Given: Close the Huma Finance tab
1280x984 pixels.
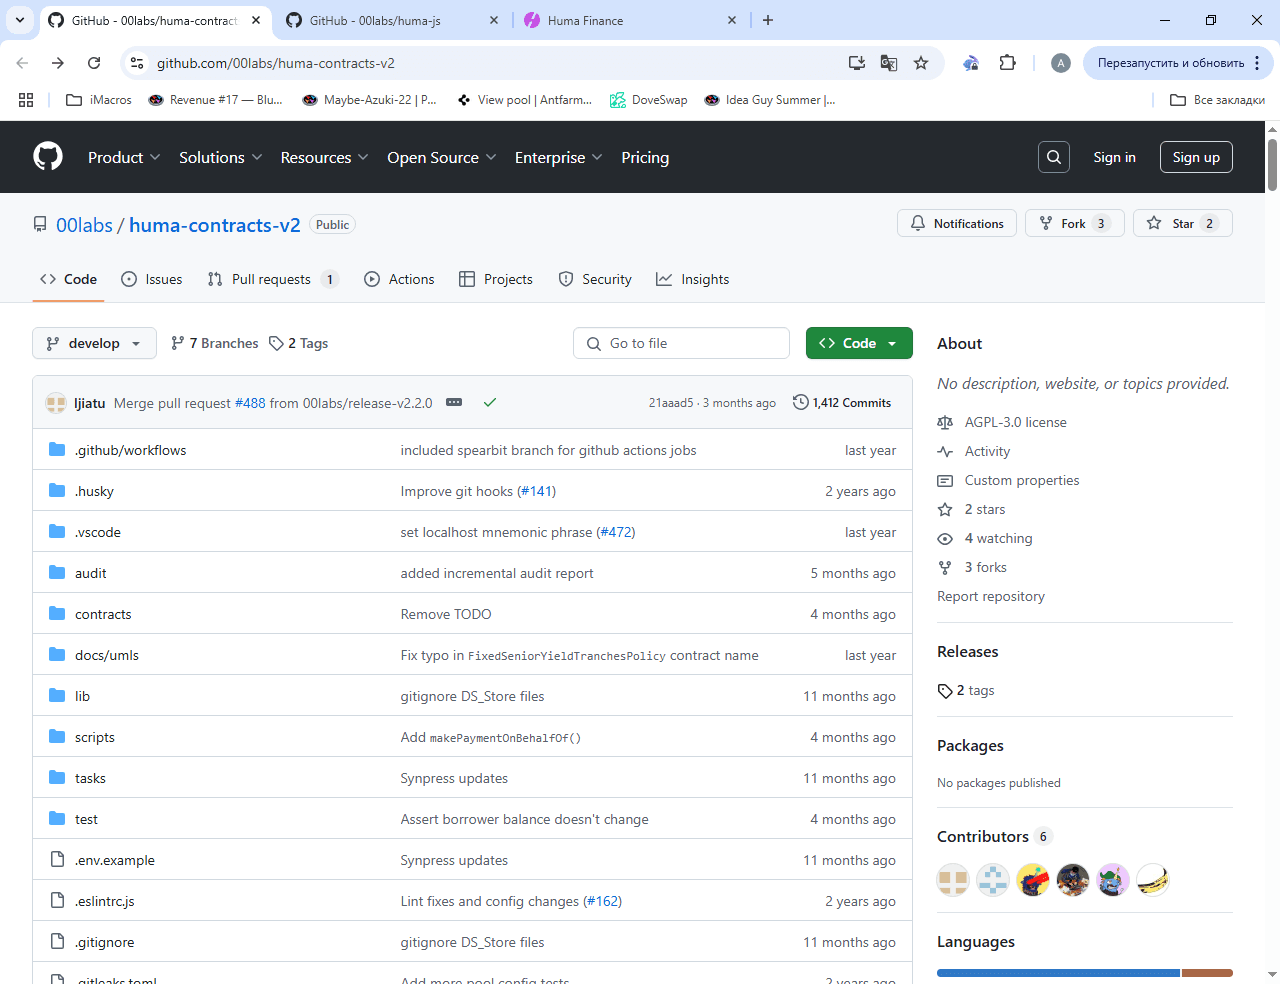Looking at the screenshot, I should pyautogui.click(x=732, y=20).
